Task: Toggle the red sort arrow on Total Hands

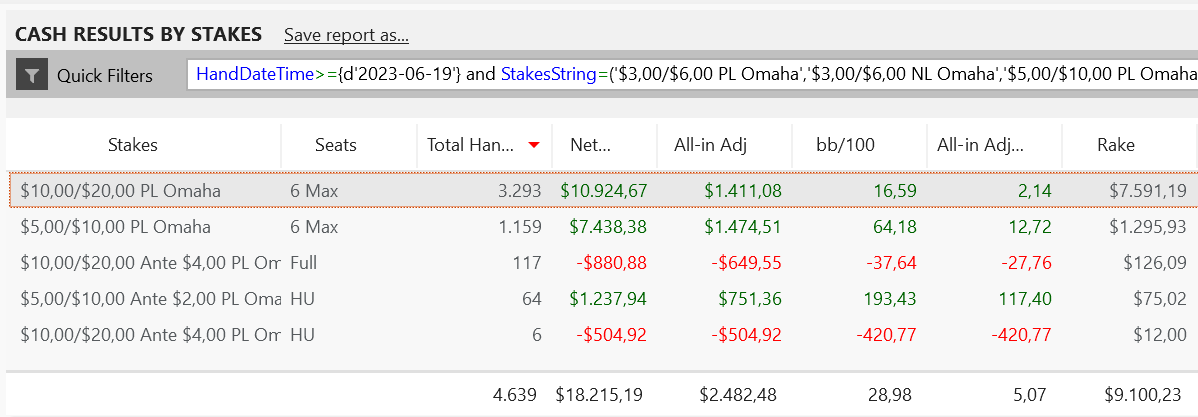Action: [x=534, y=145]
